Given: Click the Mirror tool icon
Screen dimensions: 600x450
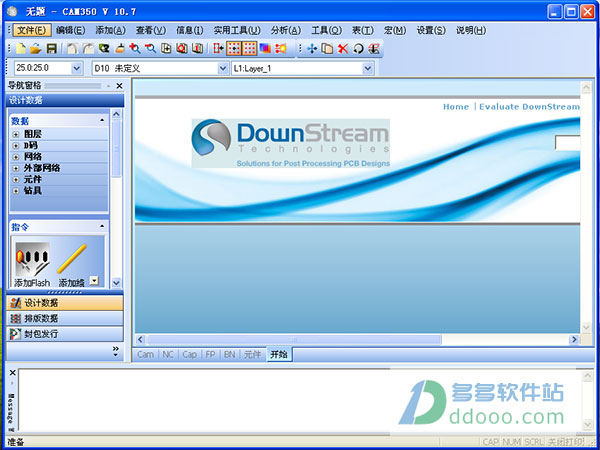Looking at the screenshot, I should (x=374, y=49).
